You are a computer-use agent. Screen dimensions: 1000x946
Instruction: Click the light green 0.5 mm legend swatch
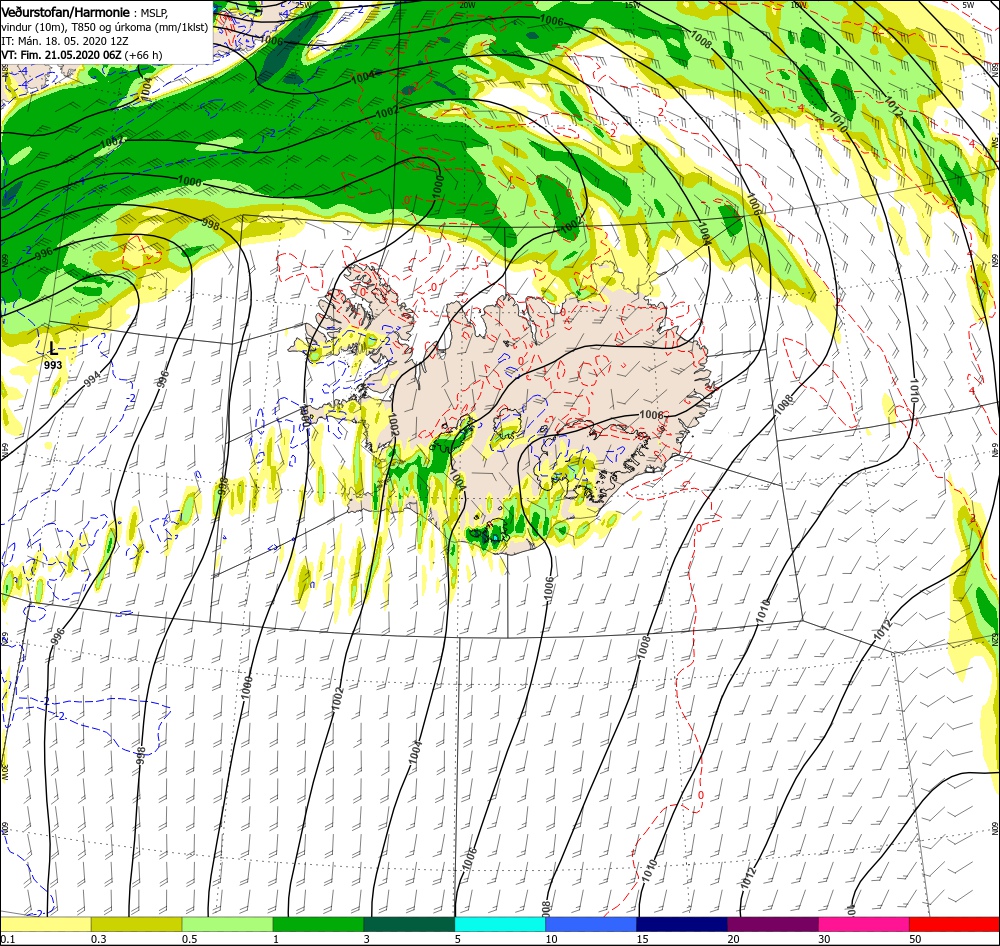(x=227, y=924)
